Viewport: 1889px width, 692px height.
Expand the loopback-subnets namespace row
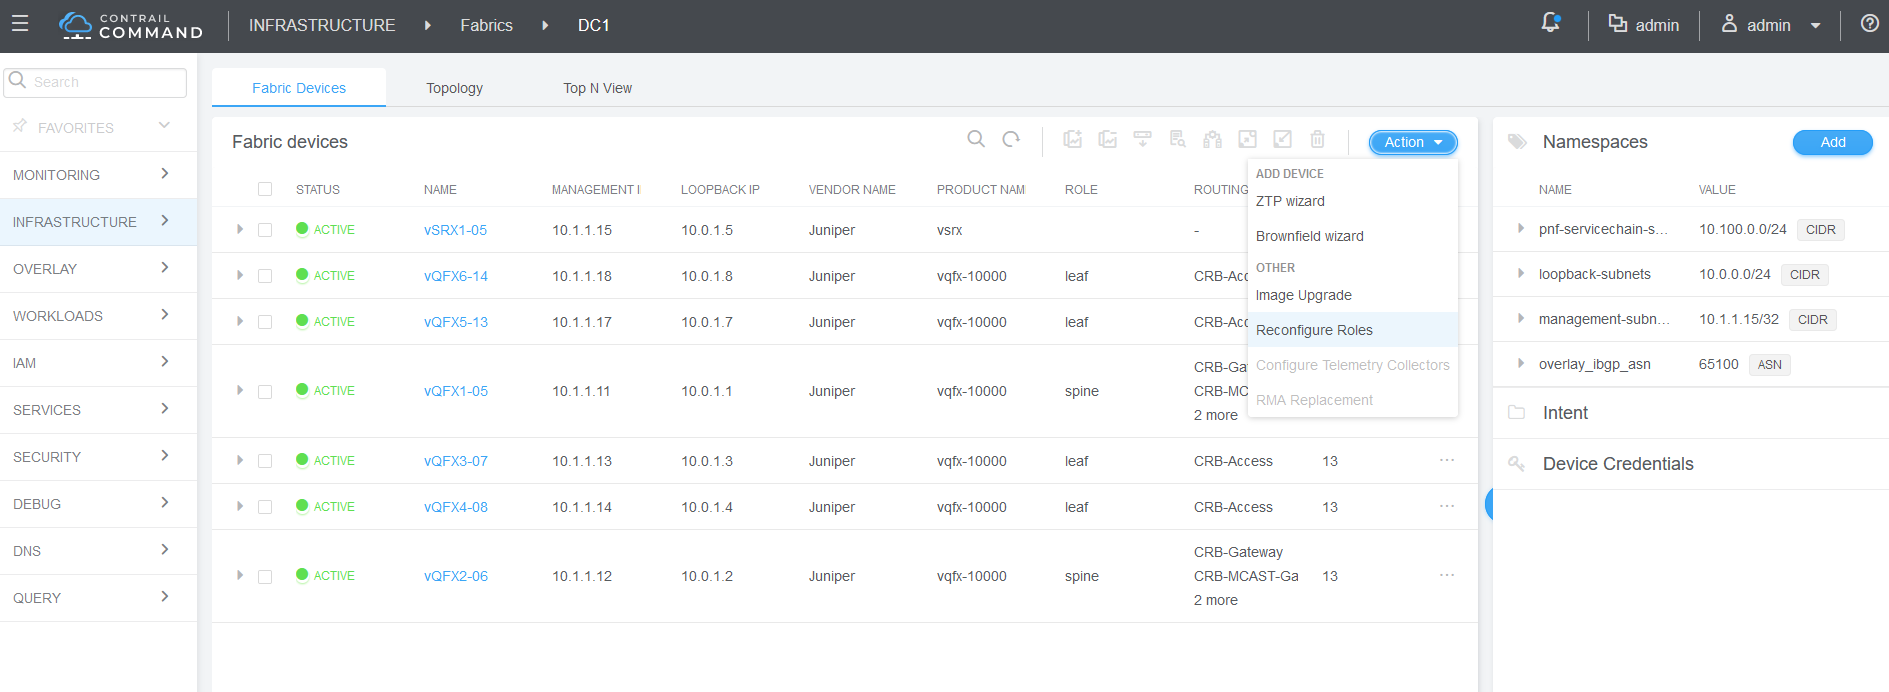(x=1520, y=274)
